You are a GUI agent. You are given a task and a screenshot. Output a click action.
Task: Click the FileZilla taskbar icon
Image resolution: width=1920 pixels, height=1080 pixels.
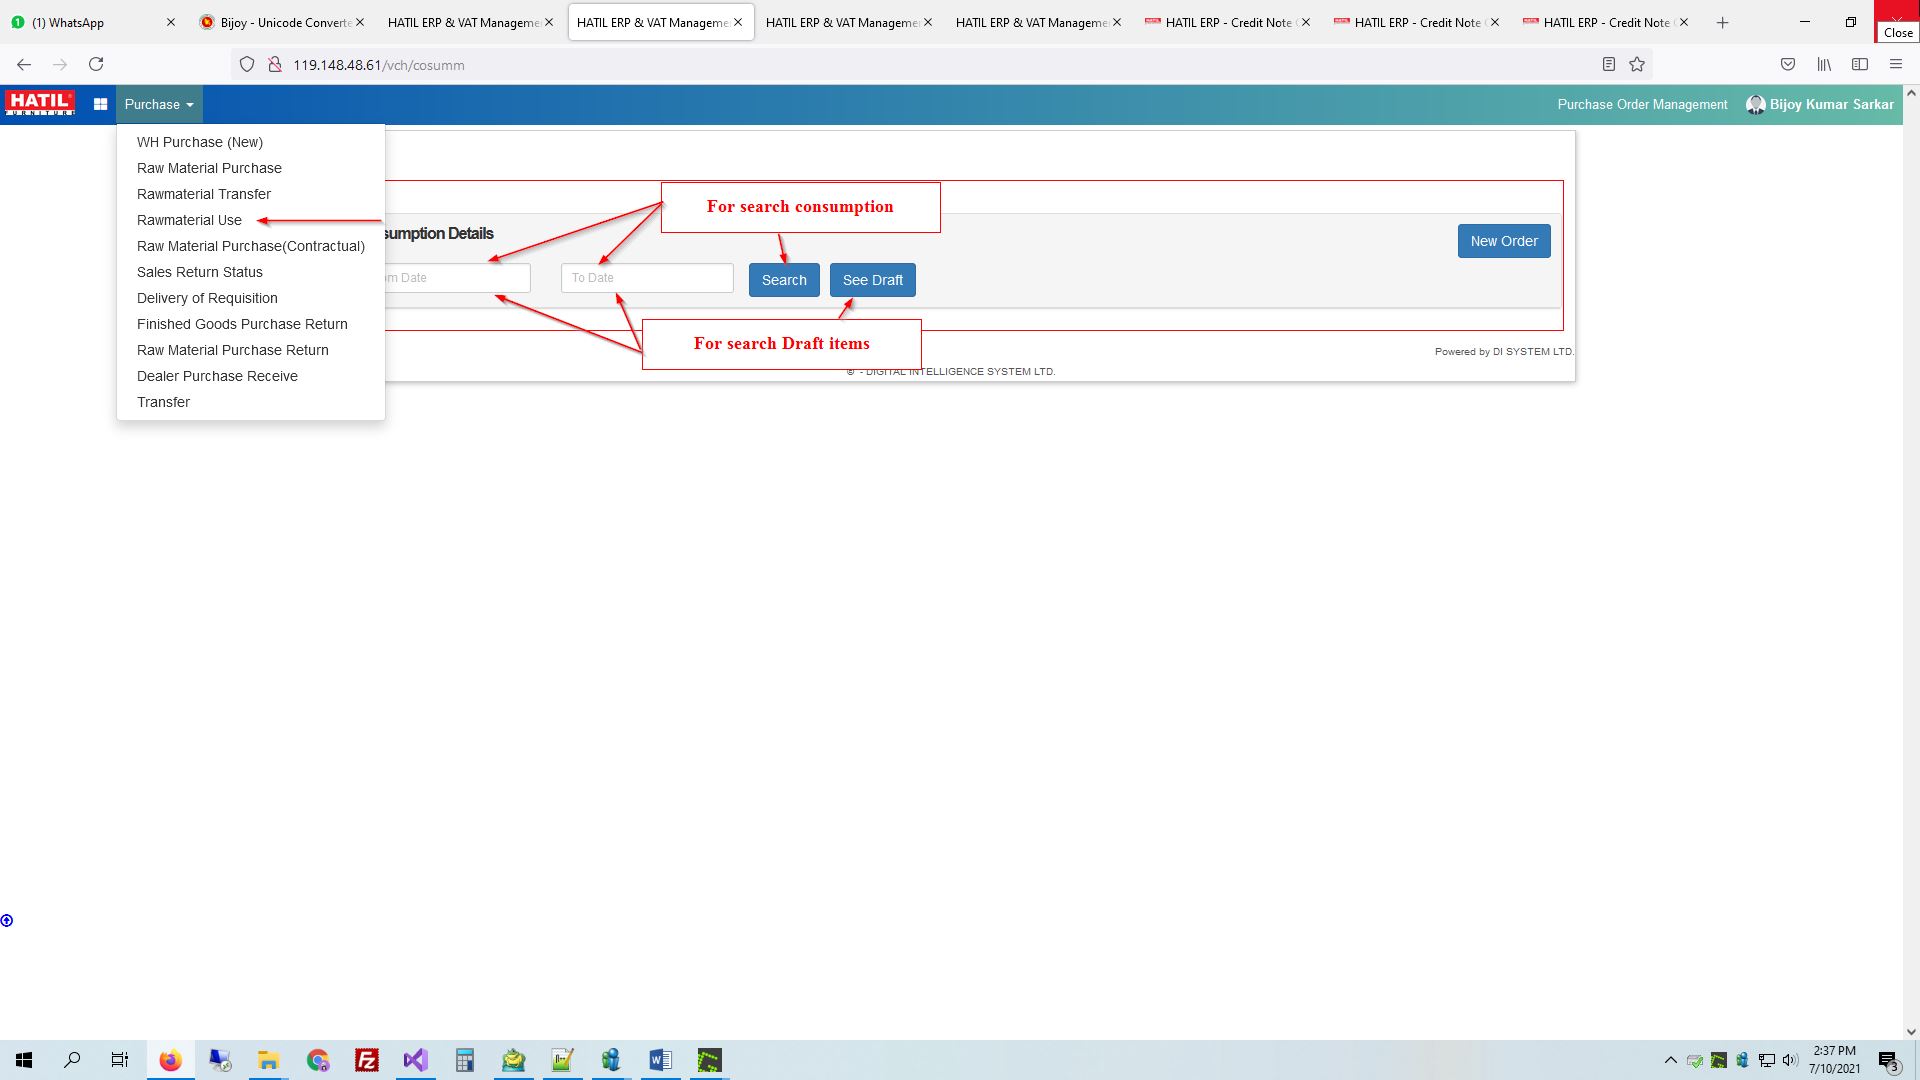(x=367, y=1059)
